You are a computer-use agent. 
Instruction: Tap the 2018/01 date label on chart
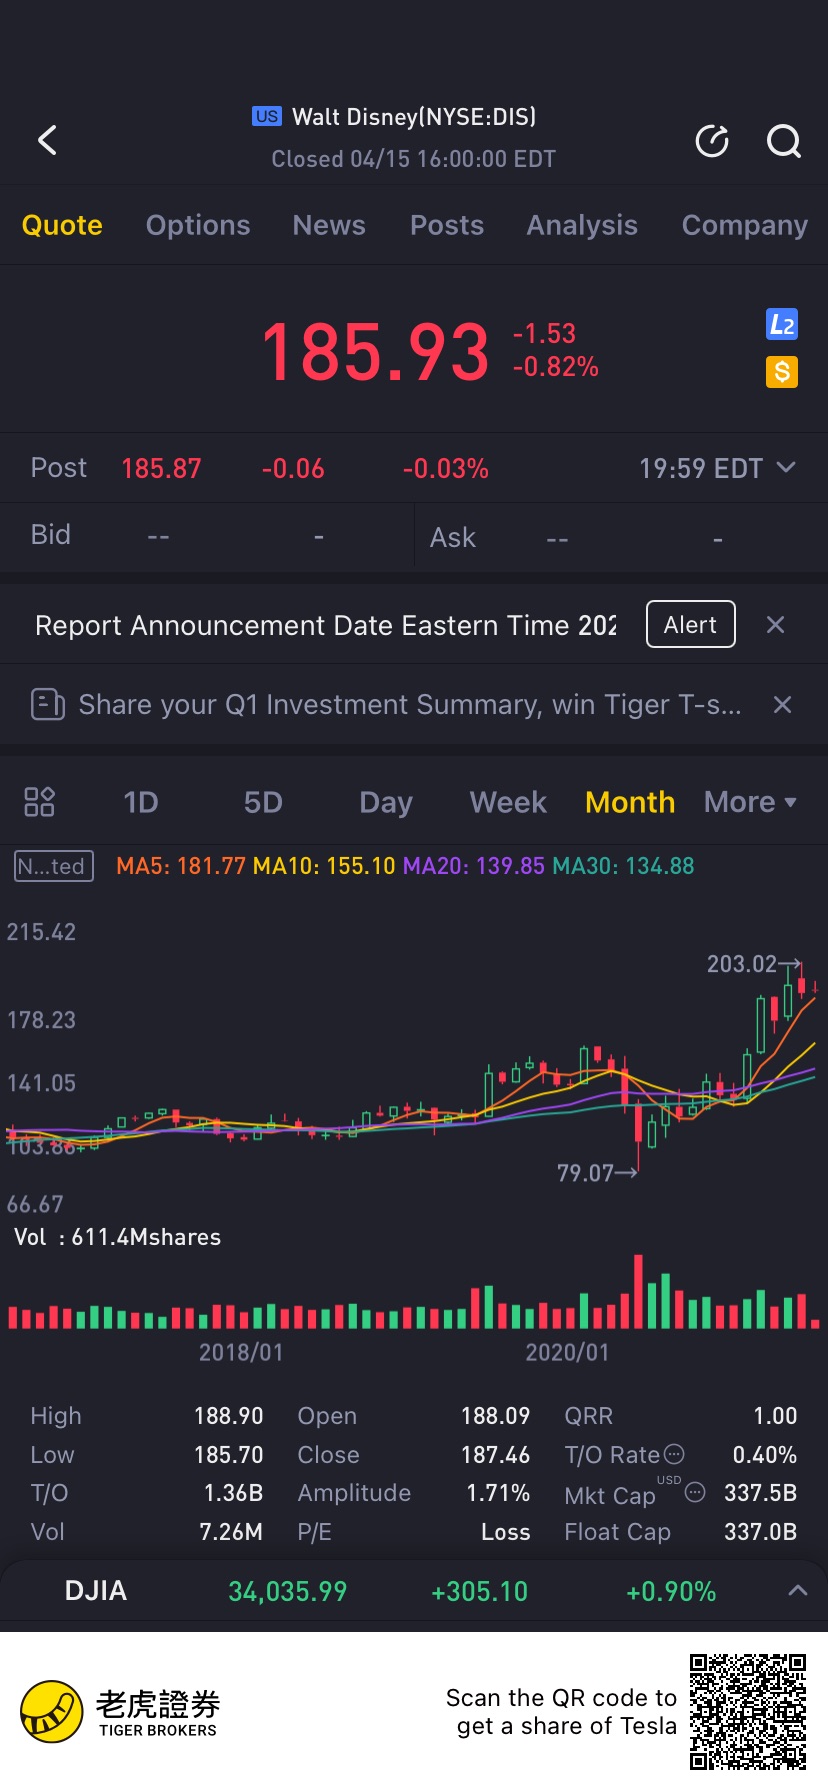tap(241, 1353)
